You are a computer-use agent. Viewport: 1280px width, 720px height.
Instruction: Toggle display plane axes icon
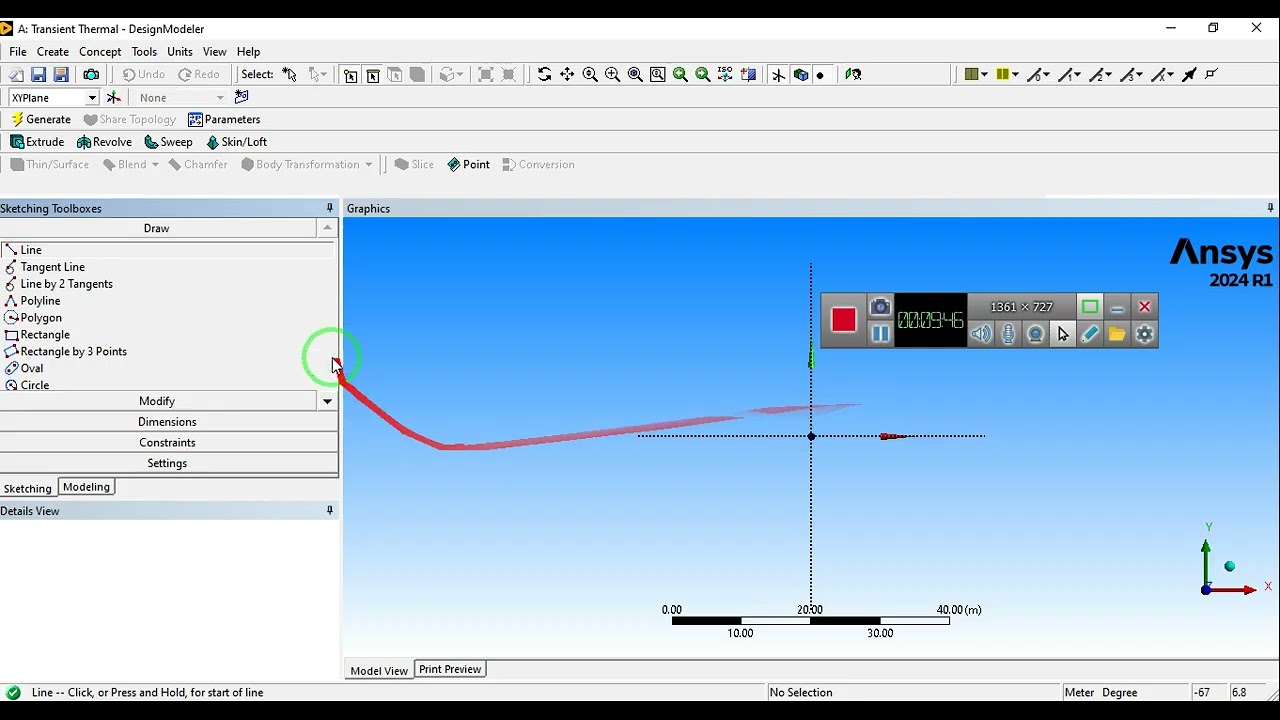(778, 75)
